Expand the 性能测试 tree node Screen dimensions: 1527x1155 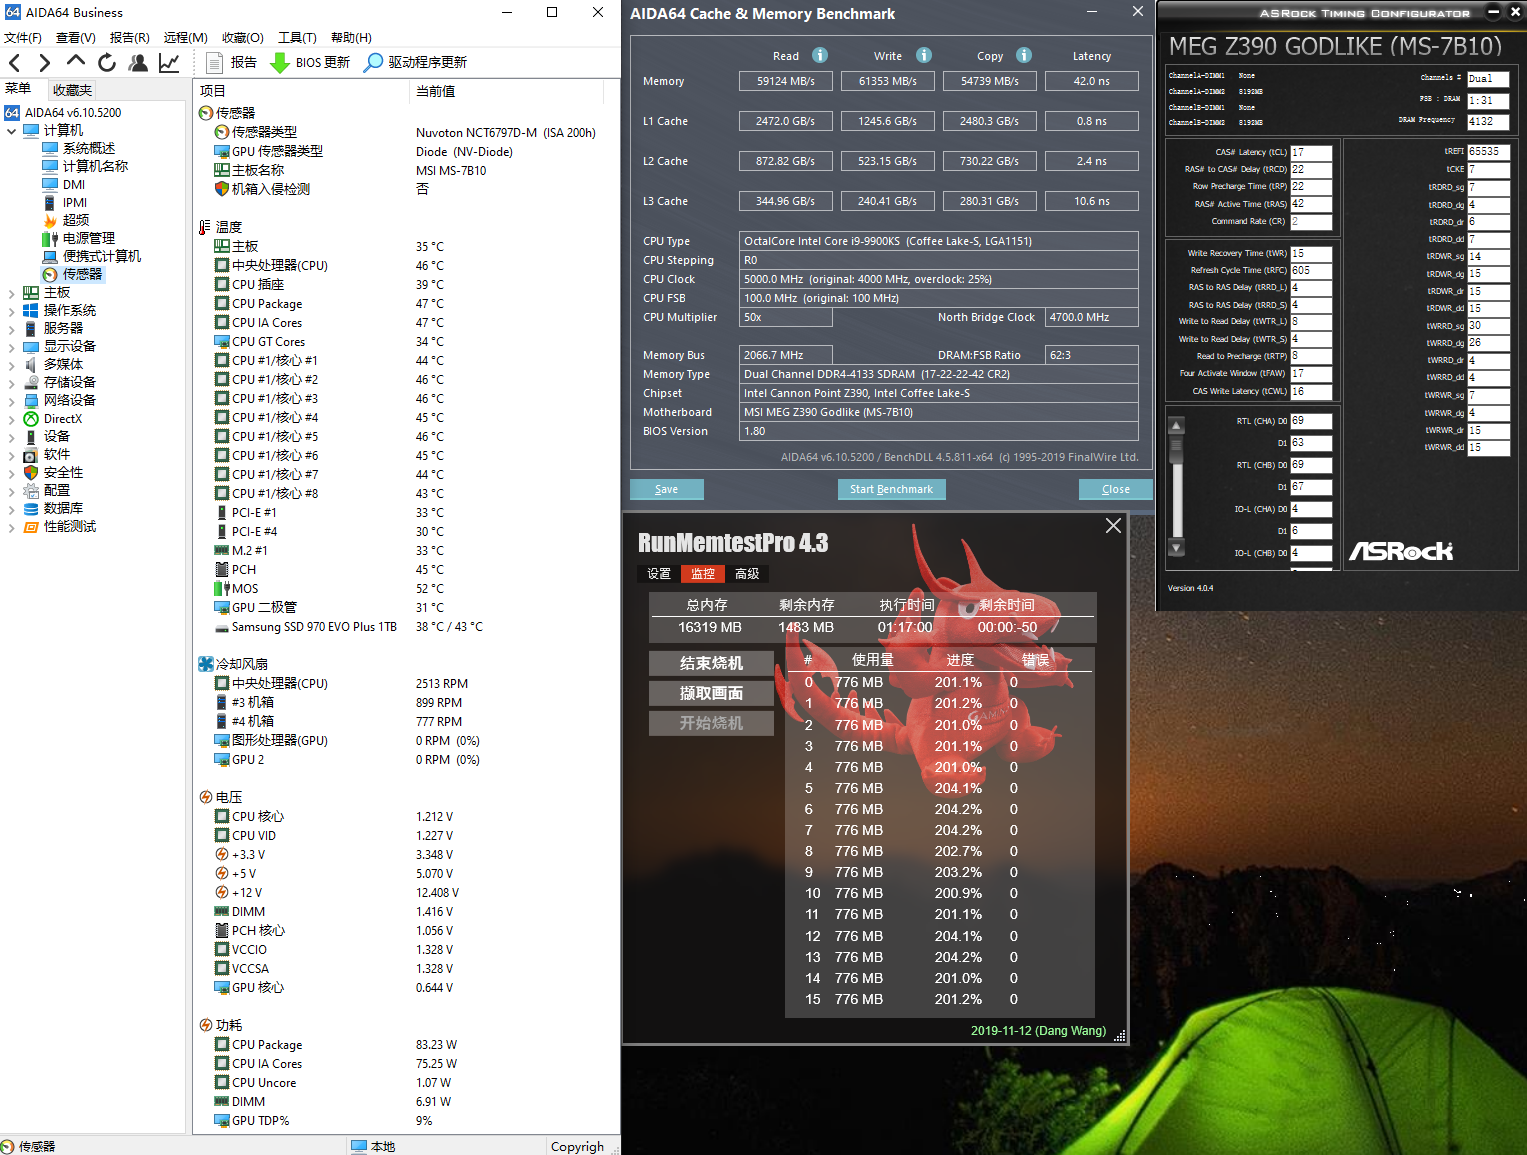click(x=11, y=527)
